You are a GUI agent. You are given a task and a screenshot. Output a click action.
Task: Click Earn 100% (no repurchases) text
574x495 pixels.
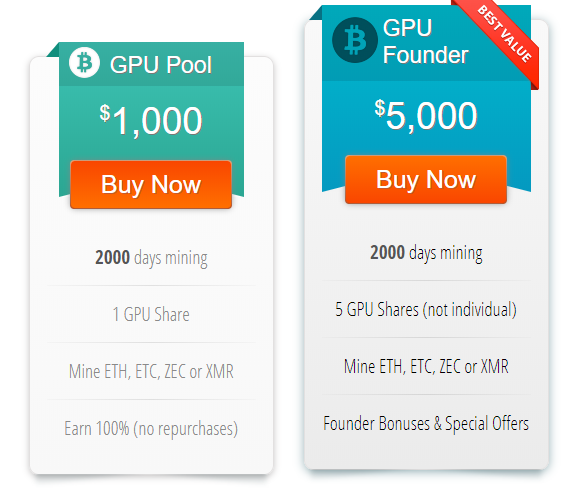point(151,428)
